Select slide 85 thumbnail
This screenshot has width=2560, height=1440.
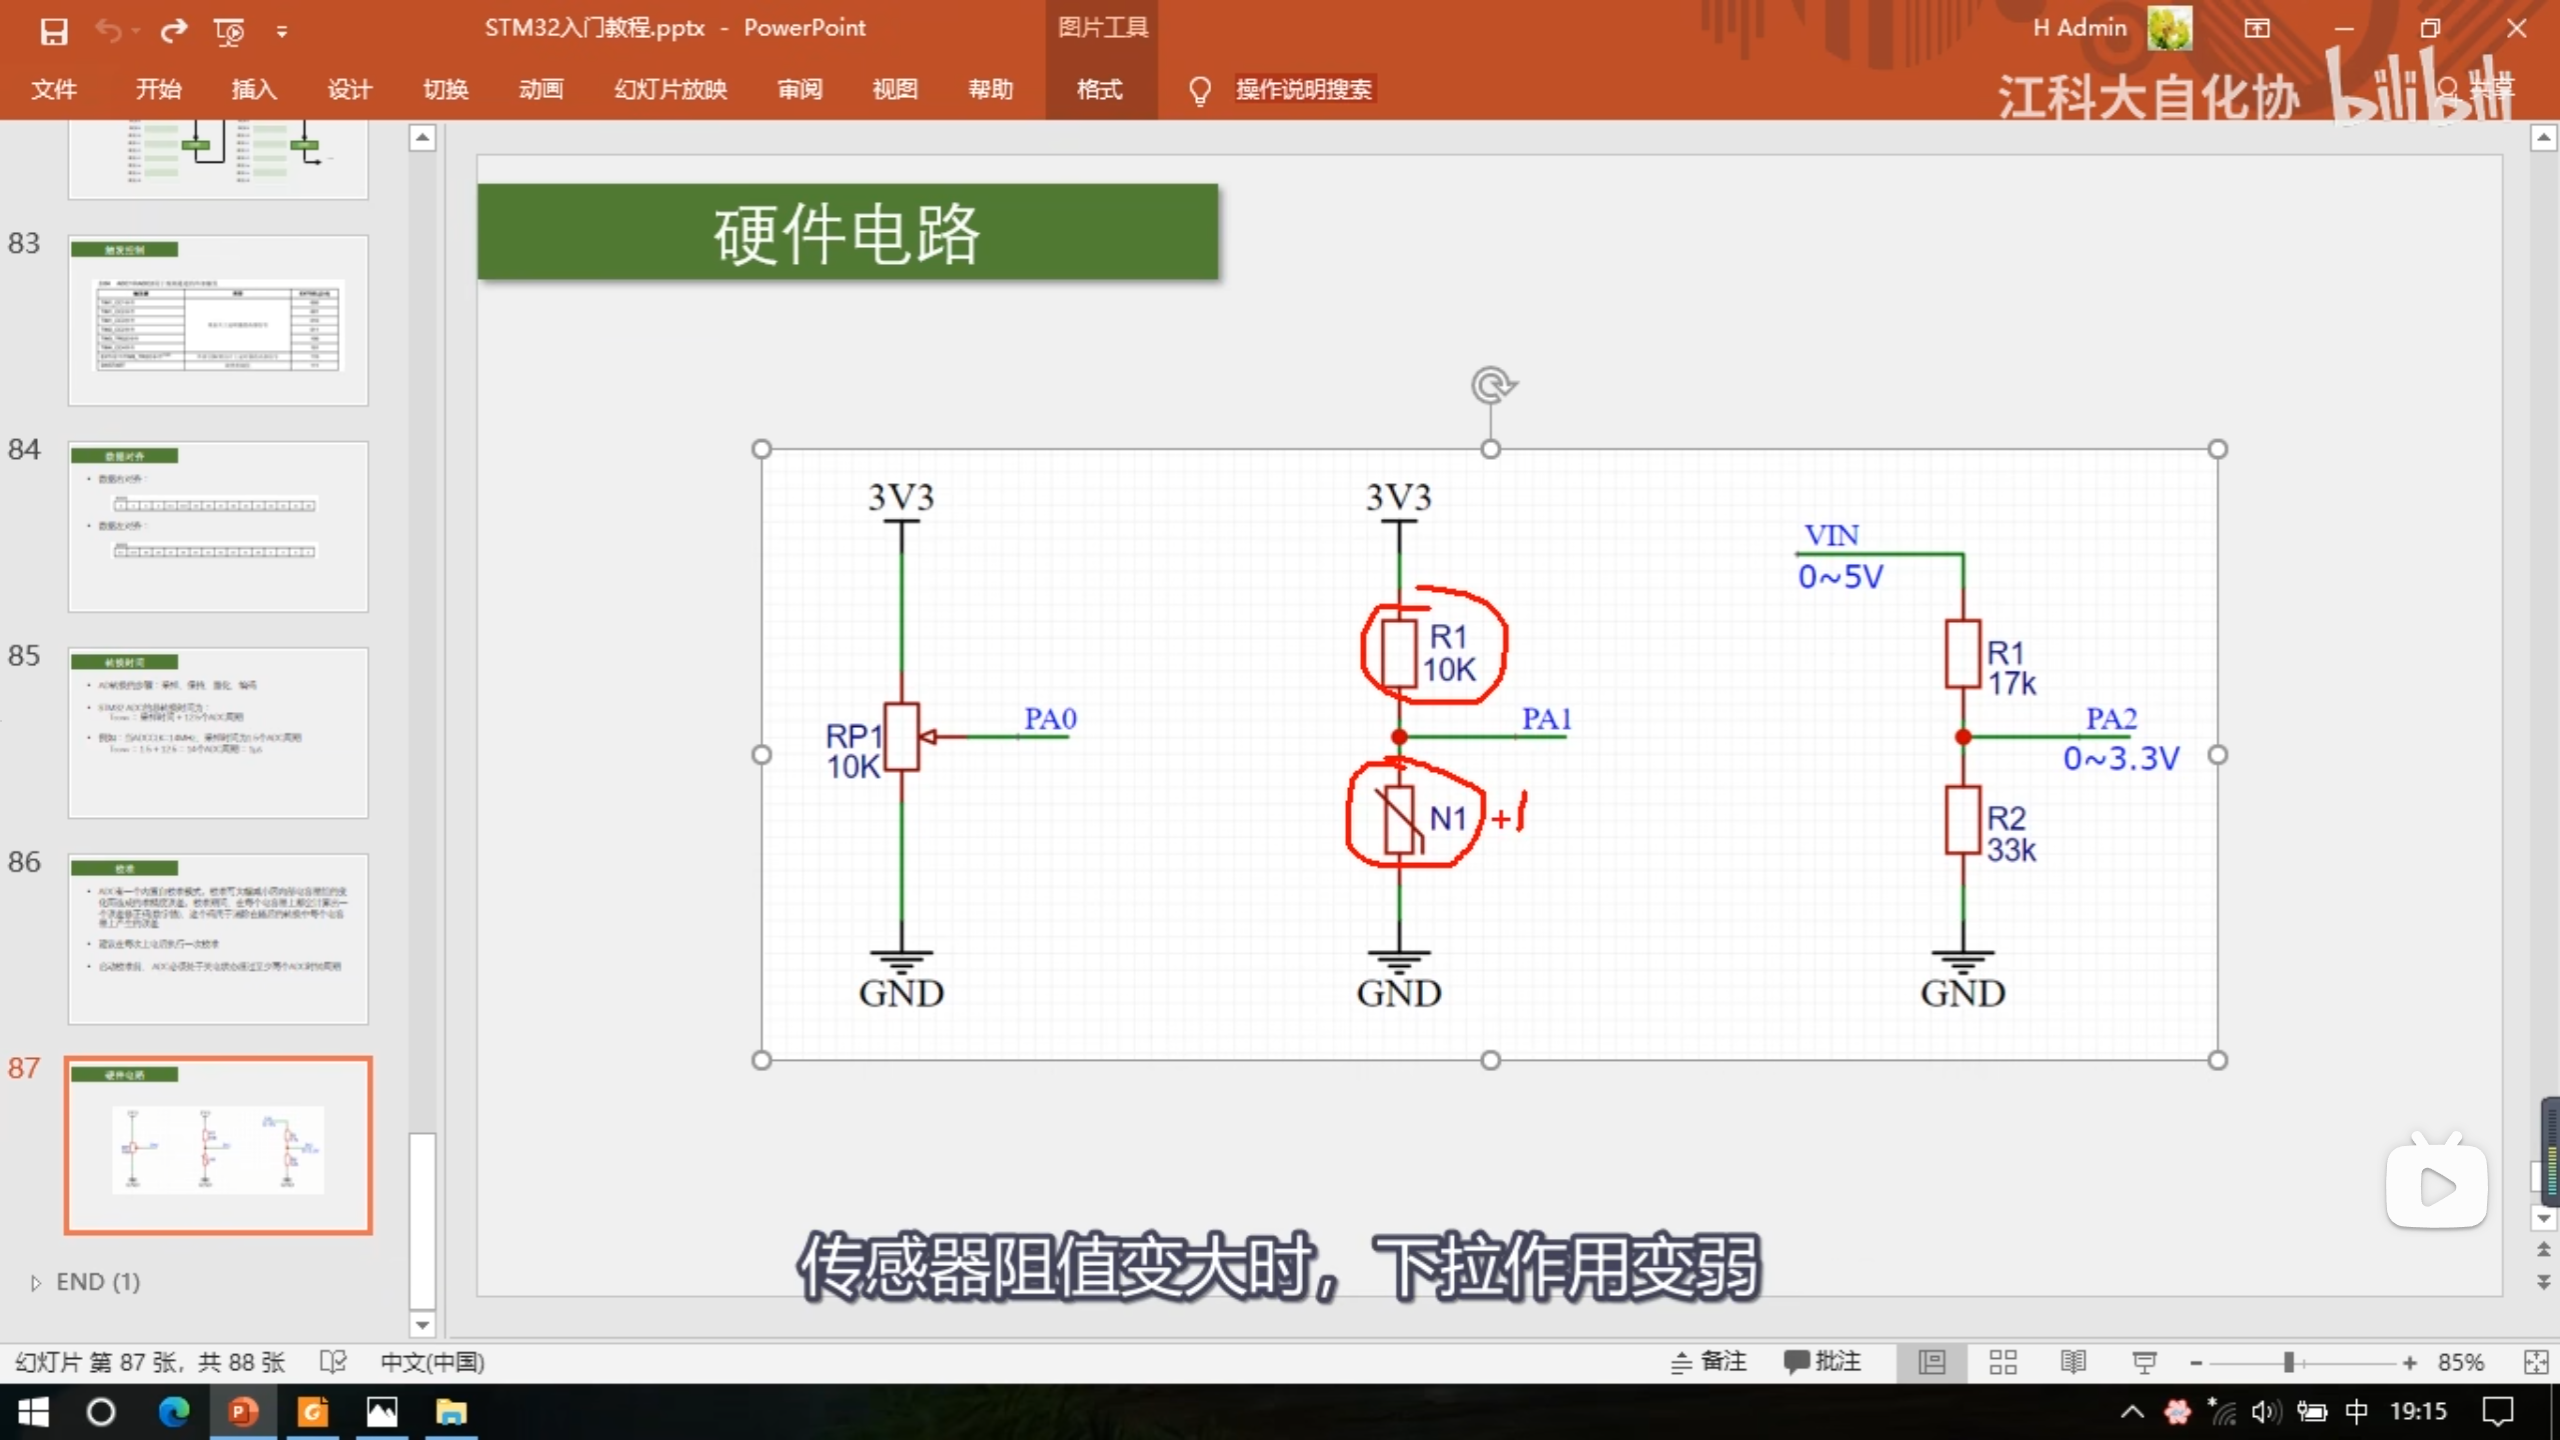218,732
